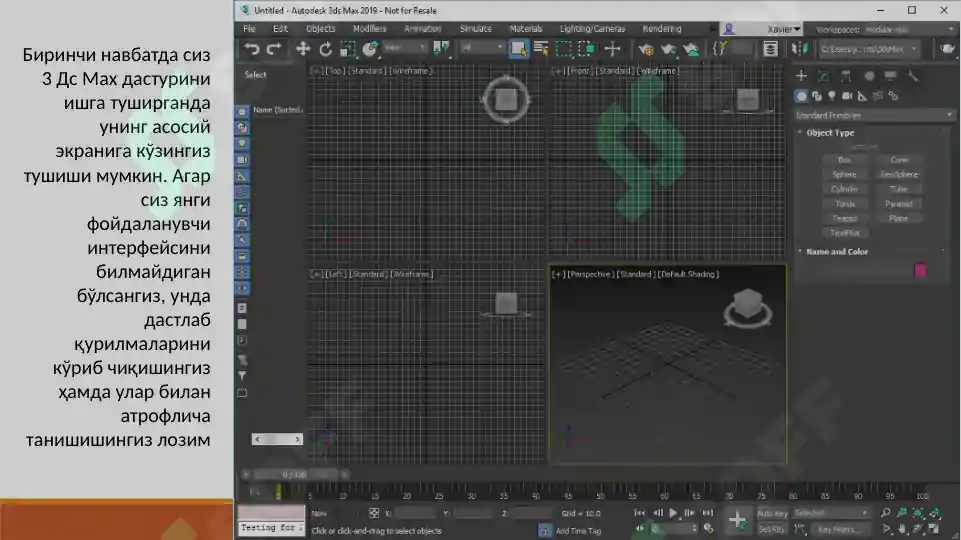The image size is (961, 540).
Task: Select Geometry category icon
Action: (801, 96)
